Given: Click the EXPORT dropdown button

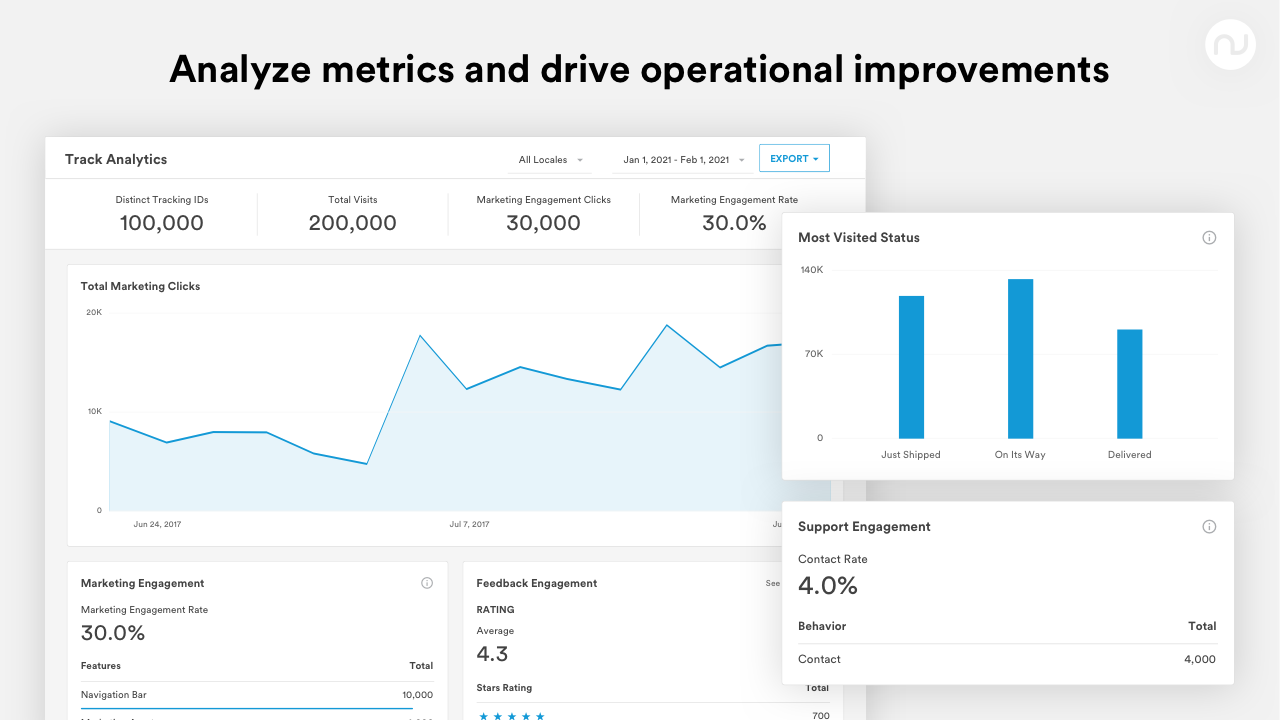Looking at the screenshot, I should coord(794,158).
